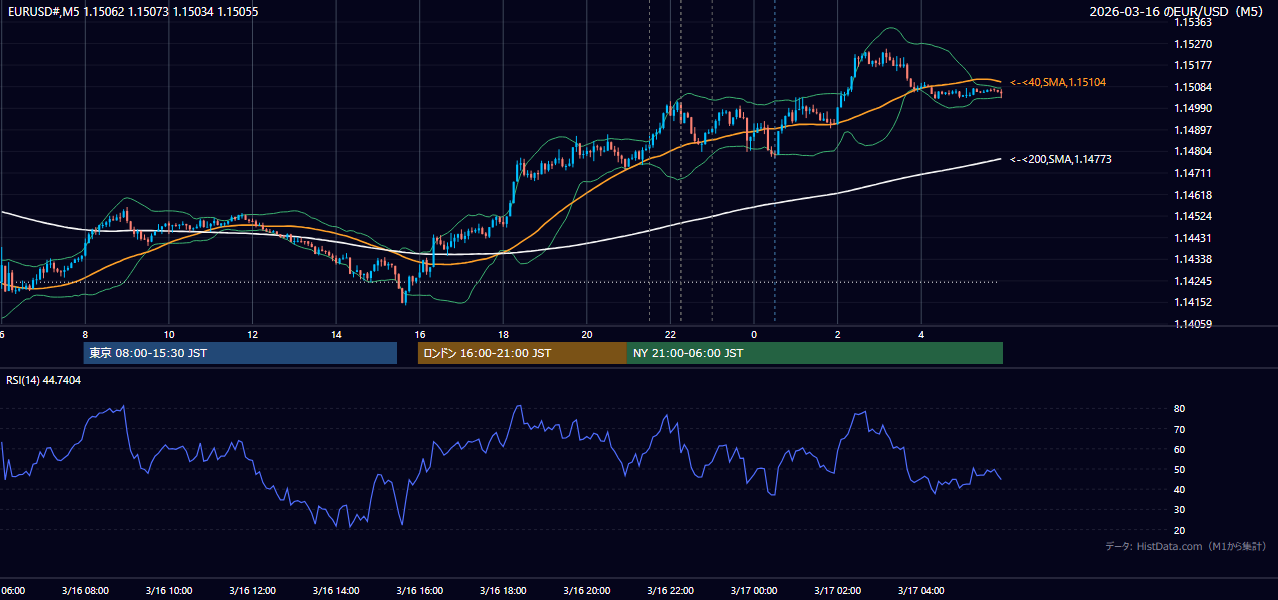1278x600 pixels.
Task: Click price axis value 1.15177
Action: tap(1192, 65)
